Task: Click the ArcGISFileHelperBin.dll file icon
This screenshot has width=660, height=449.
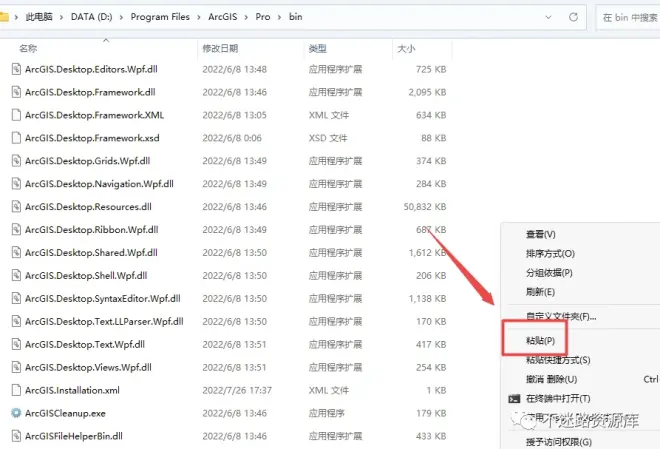Action: [x=16, y=436]
